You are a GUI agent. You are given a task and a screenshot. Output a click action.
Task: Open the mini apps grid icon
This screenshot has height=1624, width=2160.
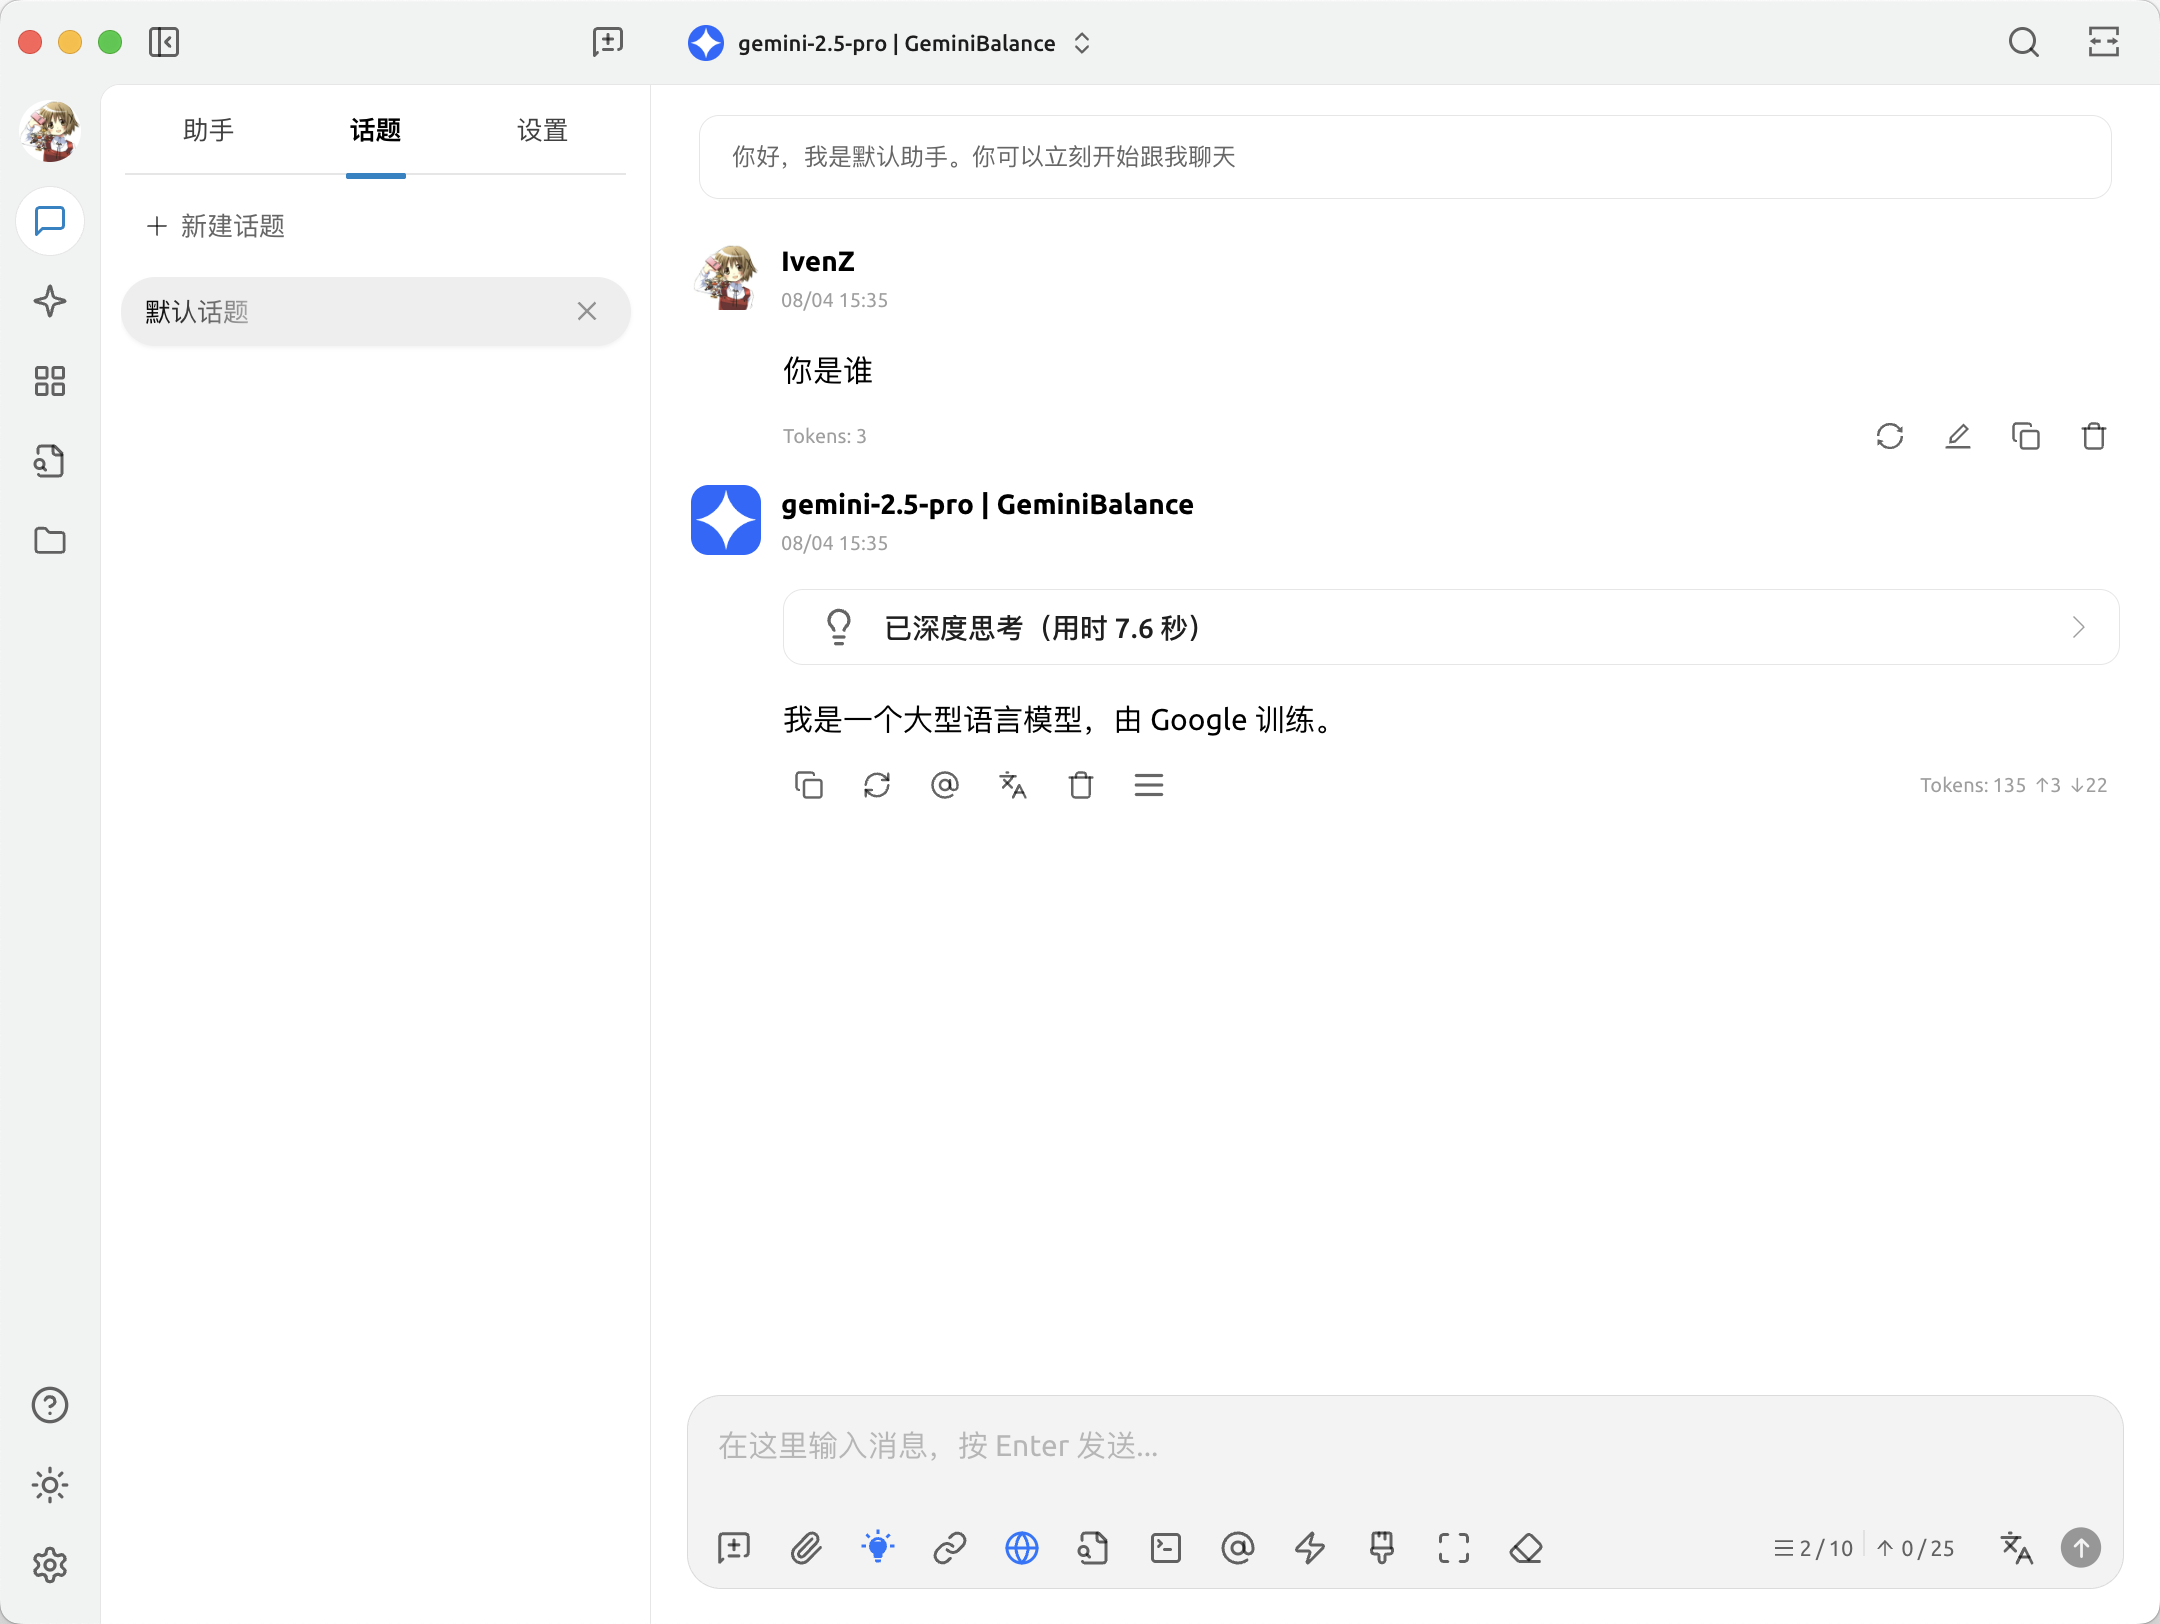pyautogui.click(x=50, y=381)
